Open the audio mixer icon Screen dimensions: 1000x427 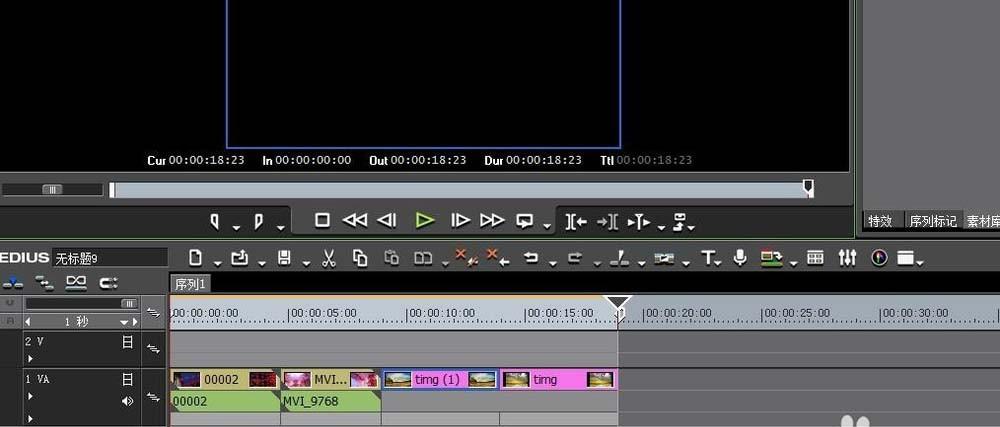tap(847, 258)
